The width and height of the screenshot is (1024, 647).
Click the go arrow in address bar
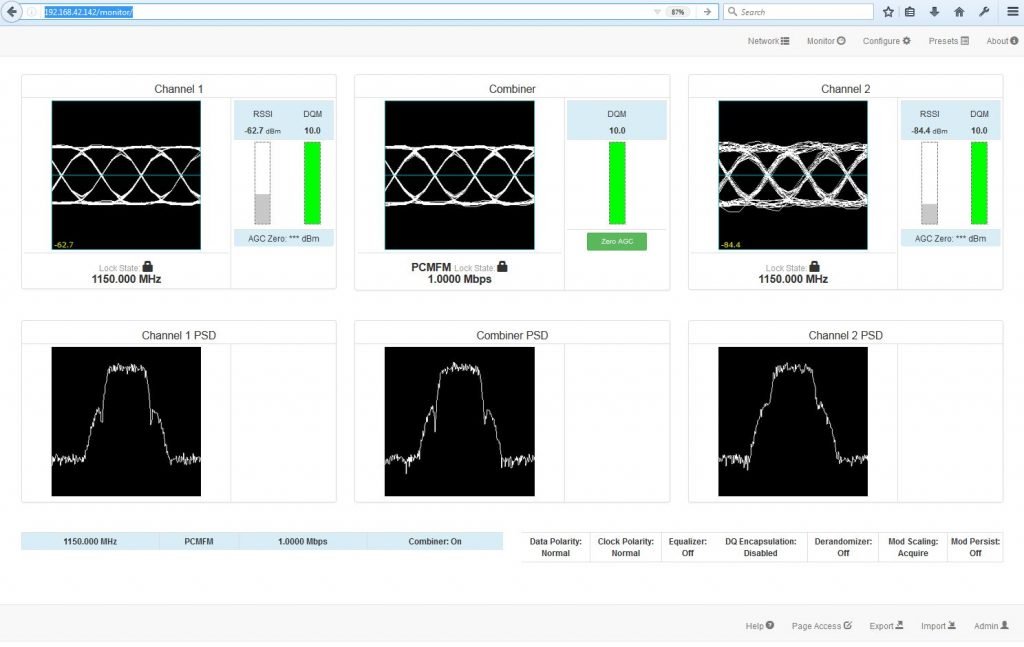[x=707, y=12]
